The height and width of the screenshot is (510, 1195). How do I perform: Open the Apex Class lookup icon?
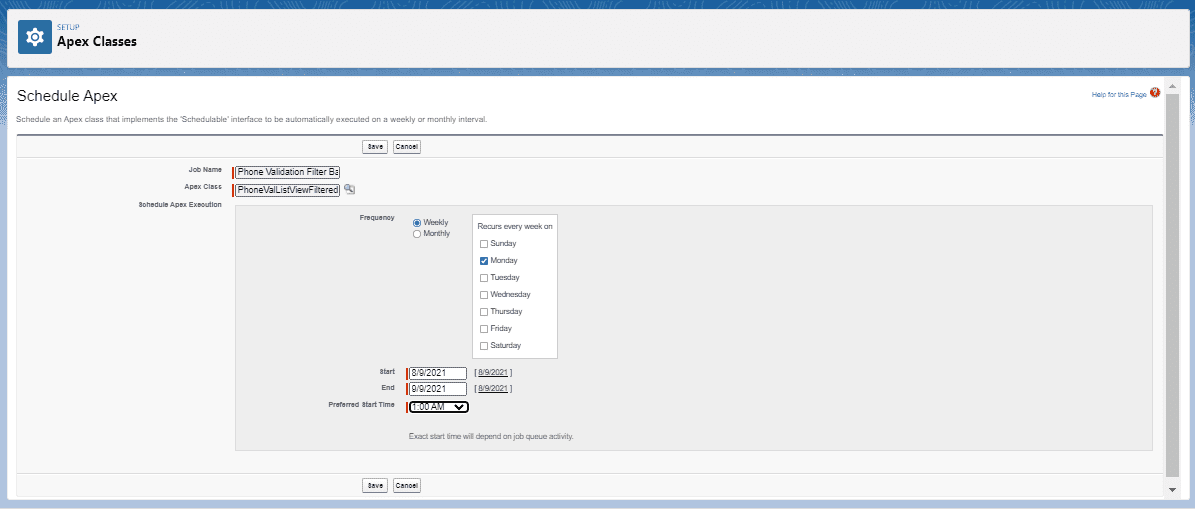coord(350,189)
